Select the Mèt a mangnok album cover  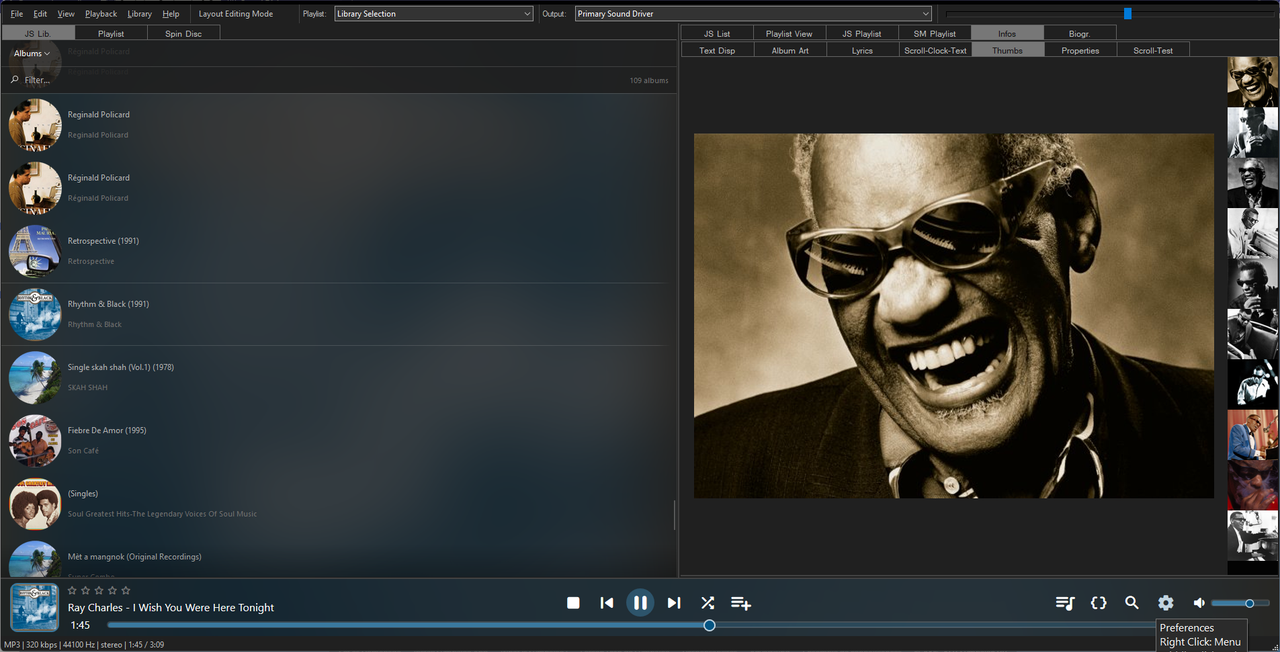point(35,560)
